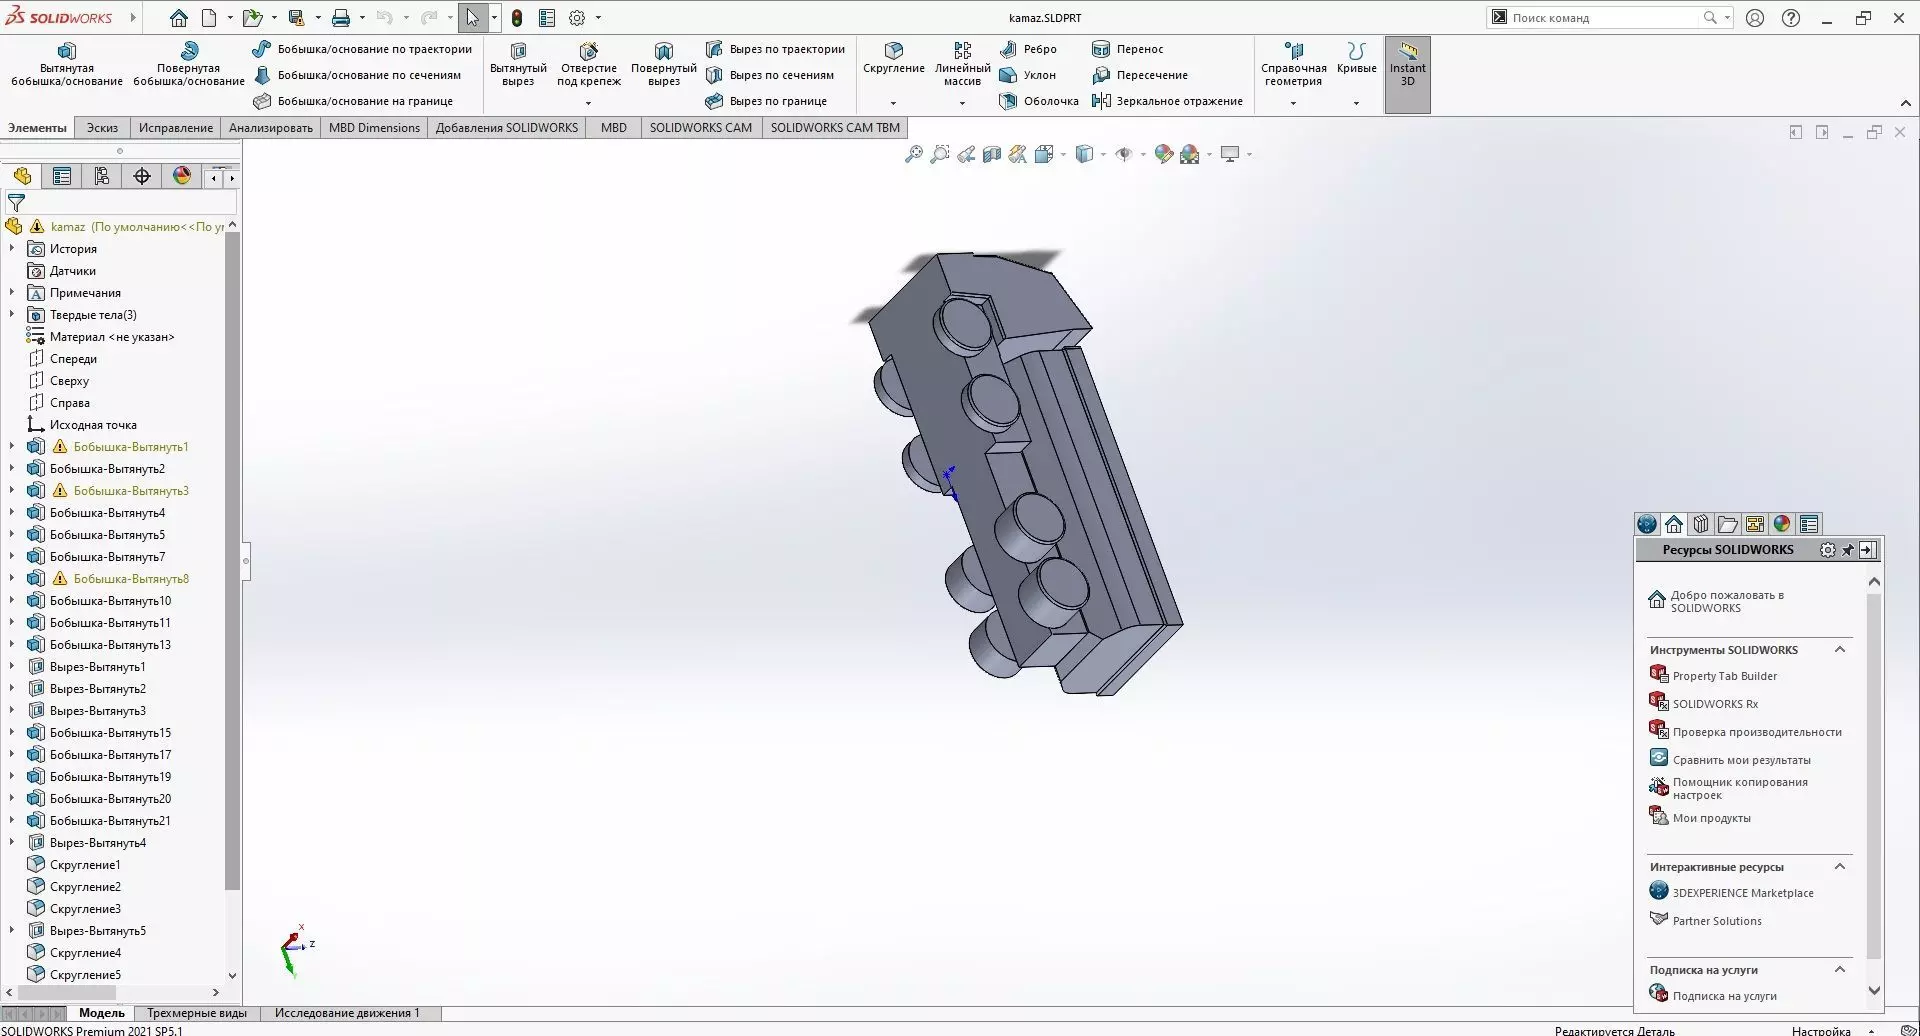Open Partner Solutions link
The height and width of the screenshot is (1036, 1920).
(x=1716, y=921)
